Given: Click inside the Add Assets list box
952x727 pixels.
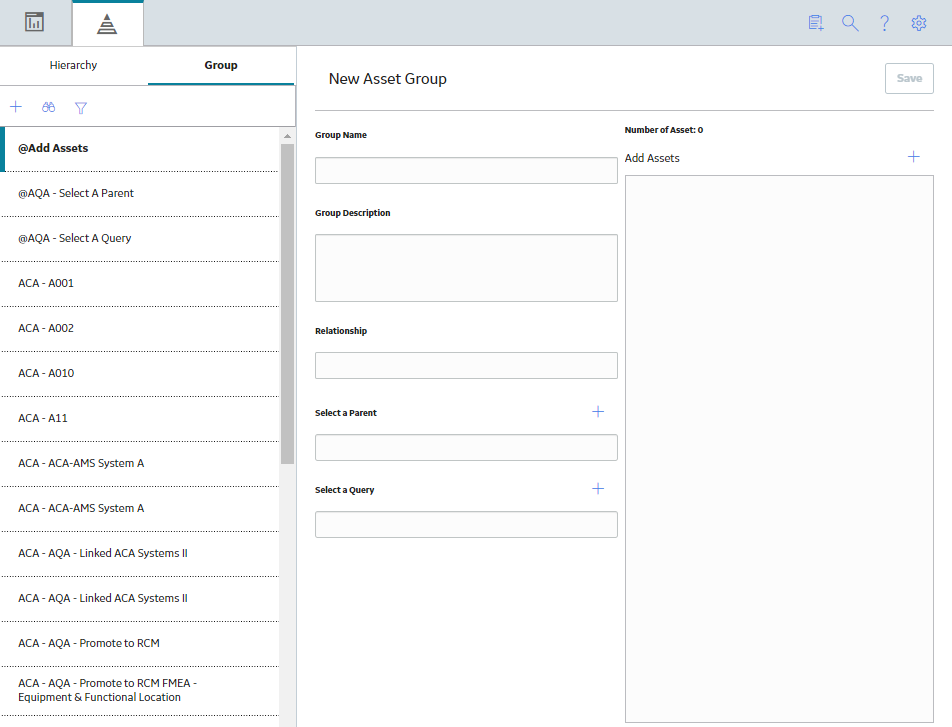Looking at the screenshot, I should pyautogui.click(x=779, y=449).
